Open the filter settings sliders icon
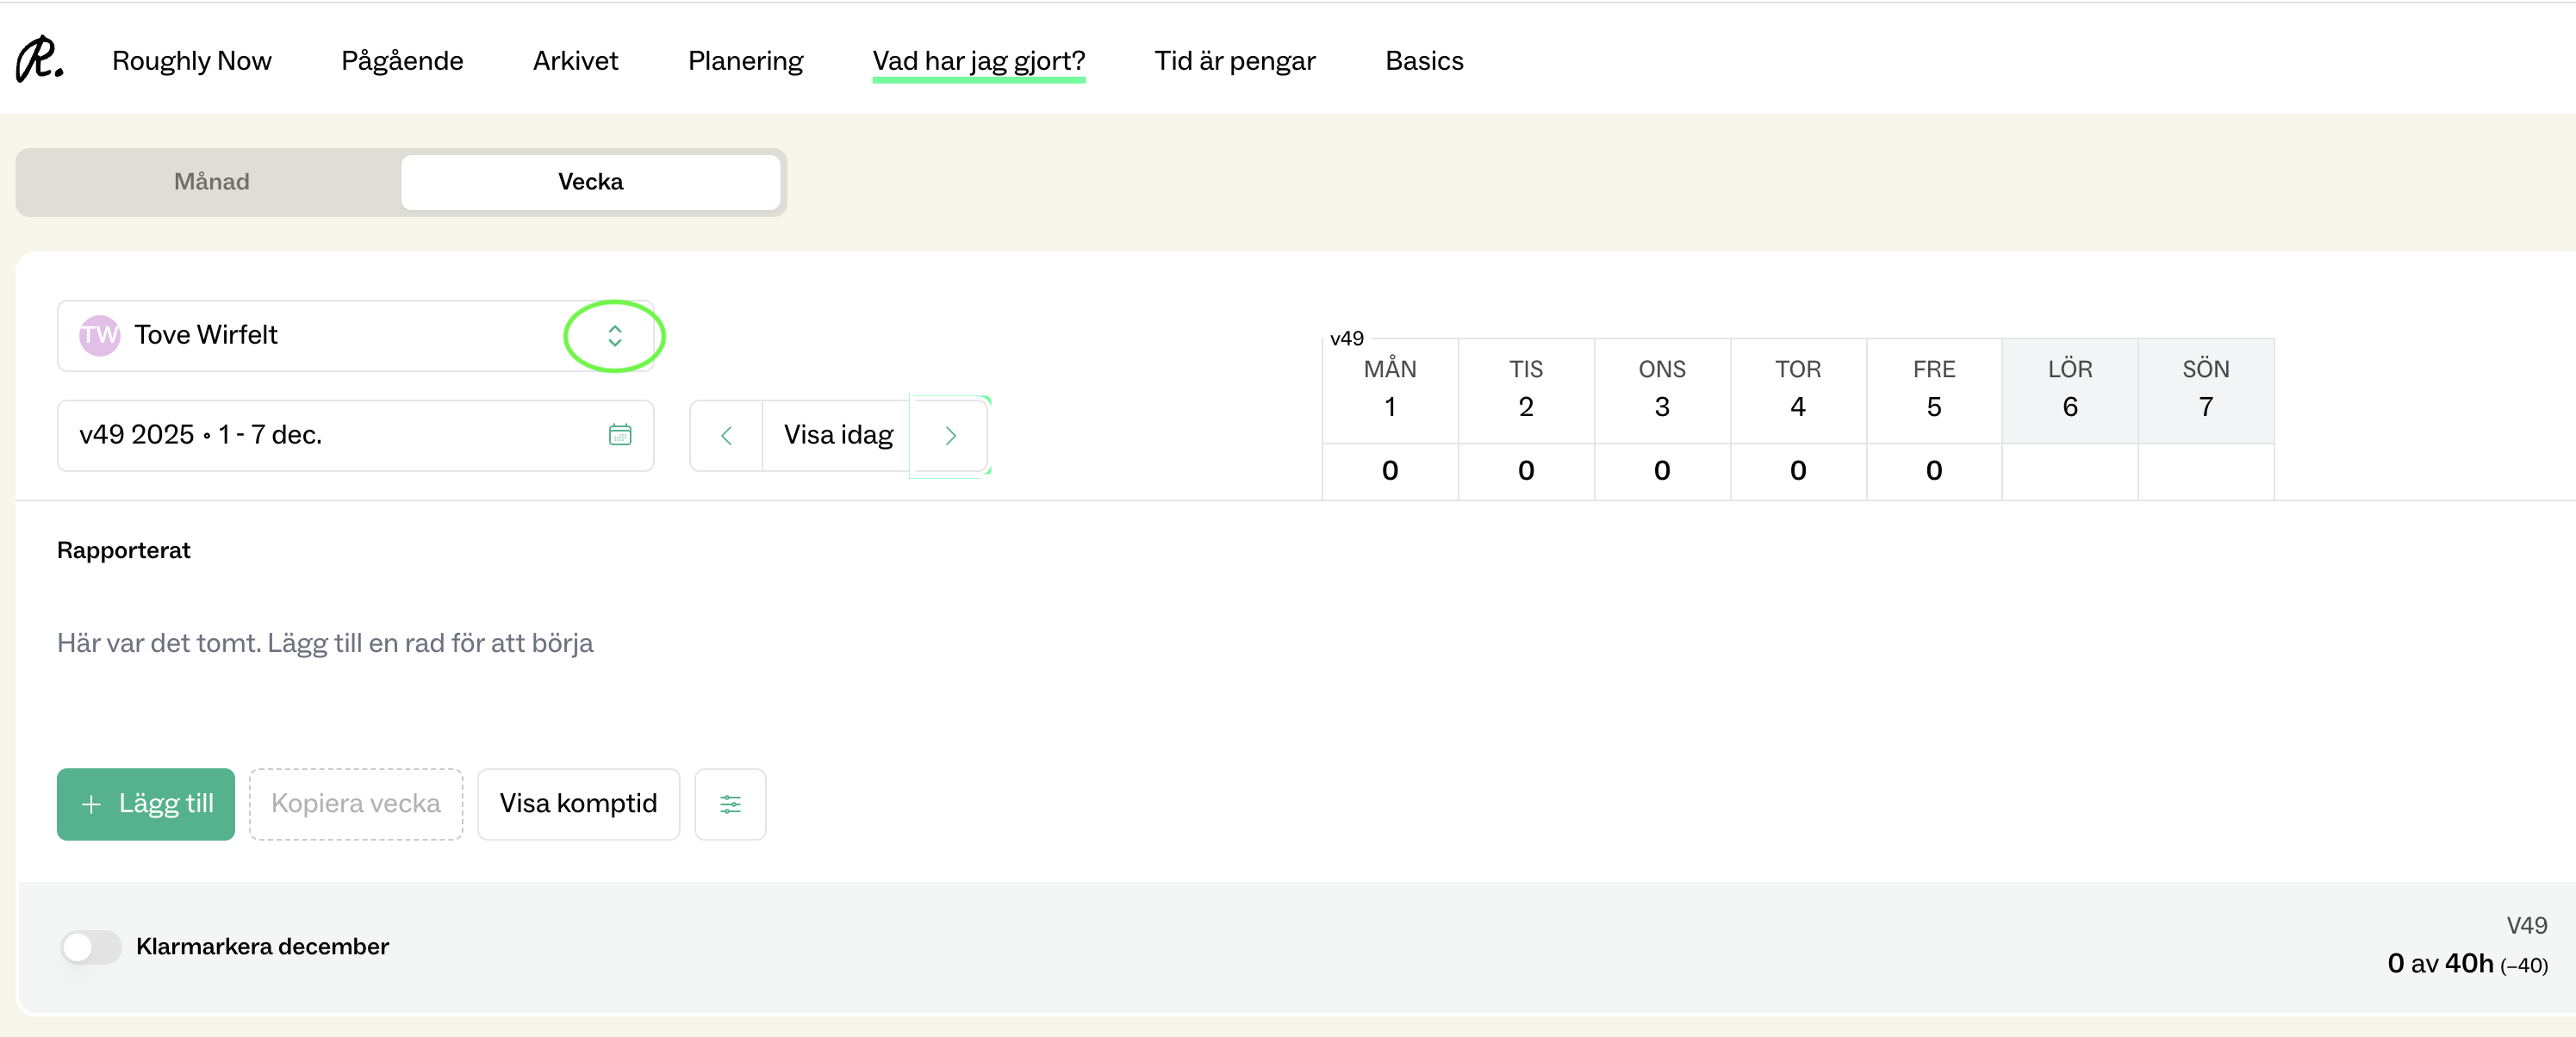 coord(730,804)
